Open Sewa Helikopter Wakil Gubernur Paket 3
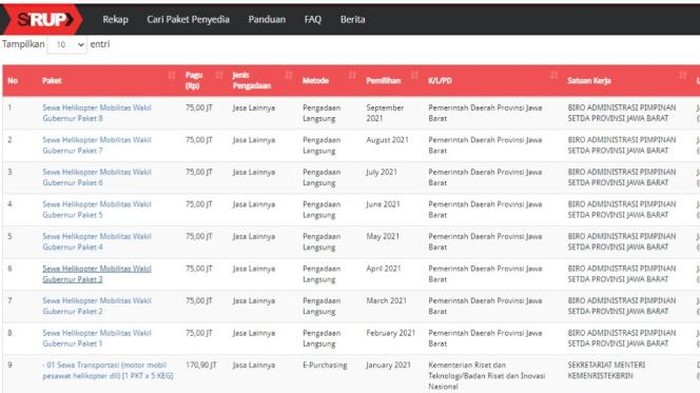This screenshot has width=700, height=393. (97, 274)
